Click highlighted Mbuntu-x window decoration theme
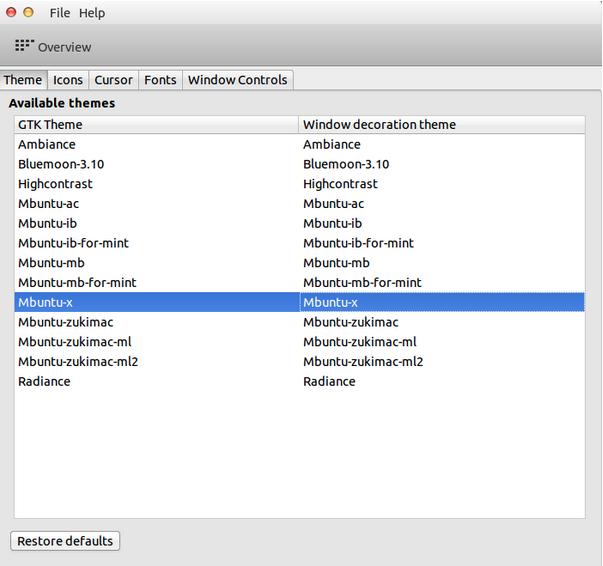Screen dimensions: 603x566 (442, 302)
